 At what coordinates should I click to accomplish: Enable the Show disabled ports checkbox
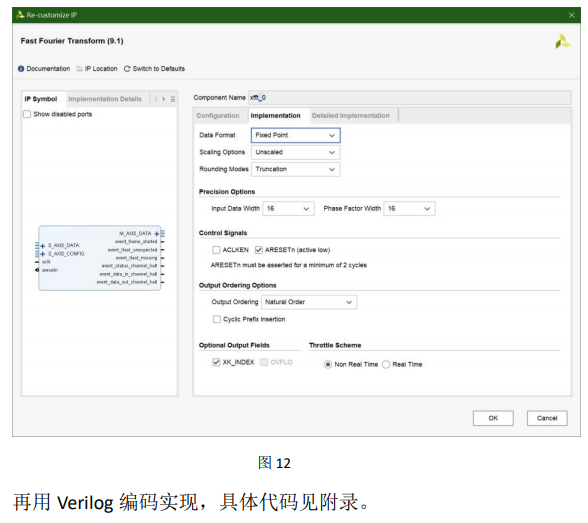(x=27, y=114)
